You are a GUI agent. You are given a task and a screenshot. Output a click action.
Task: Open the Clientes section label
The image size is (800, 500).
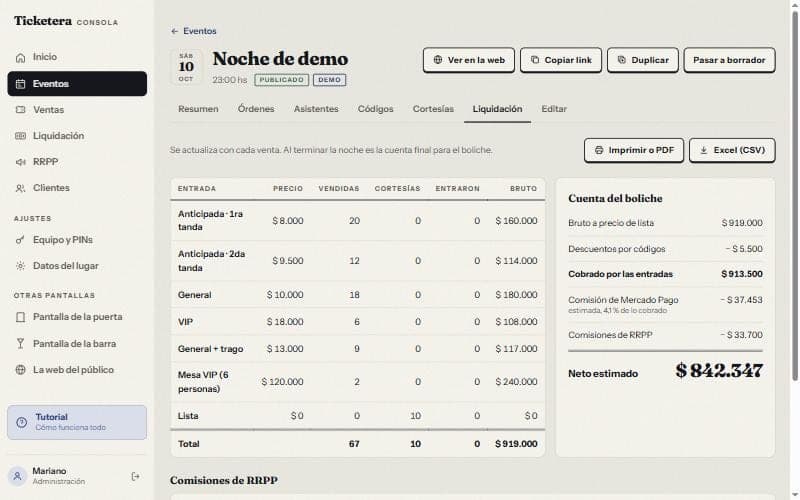[x=51, y=188]
